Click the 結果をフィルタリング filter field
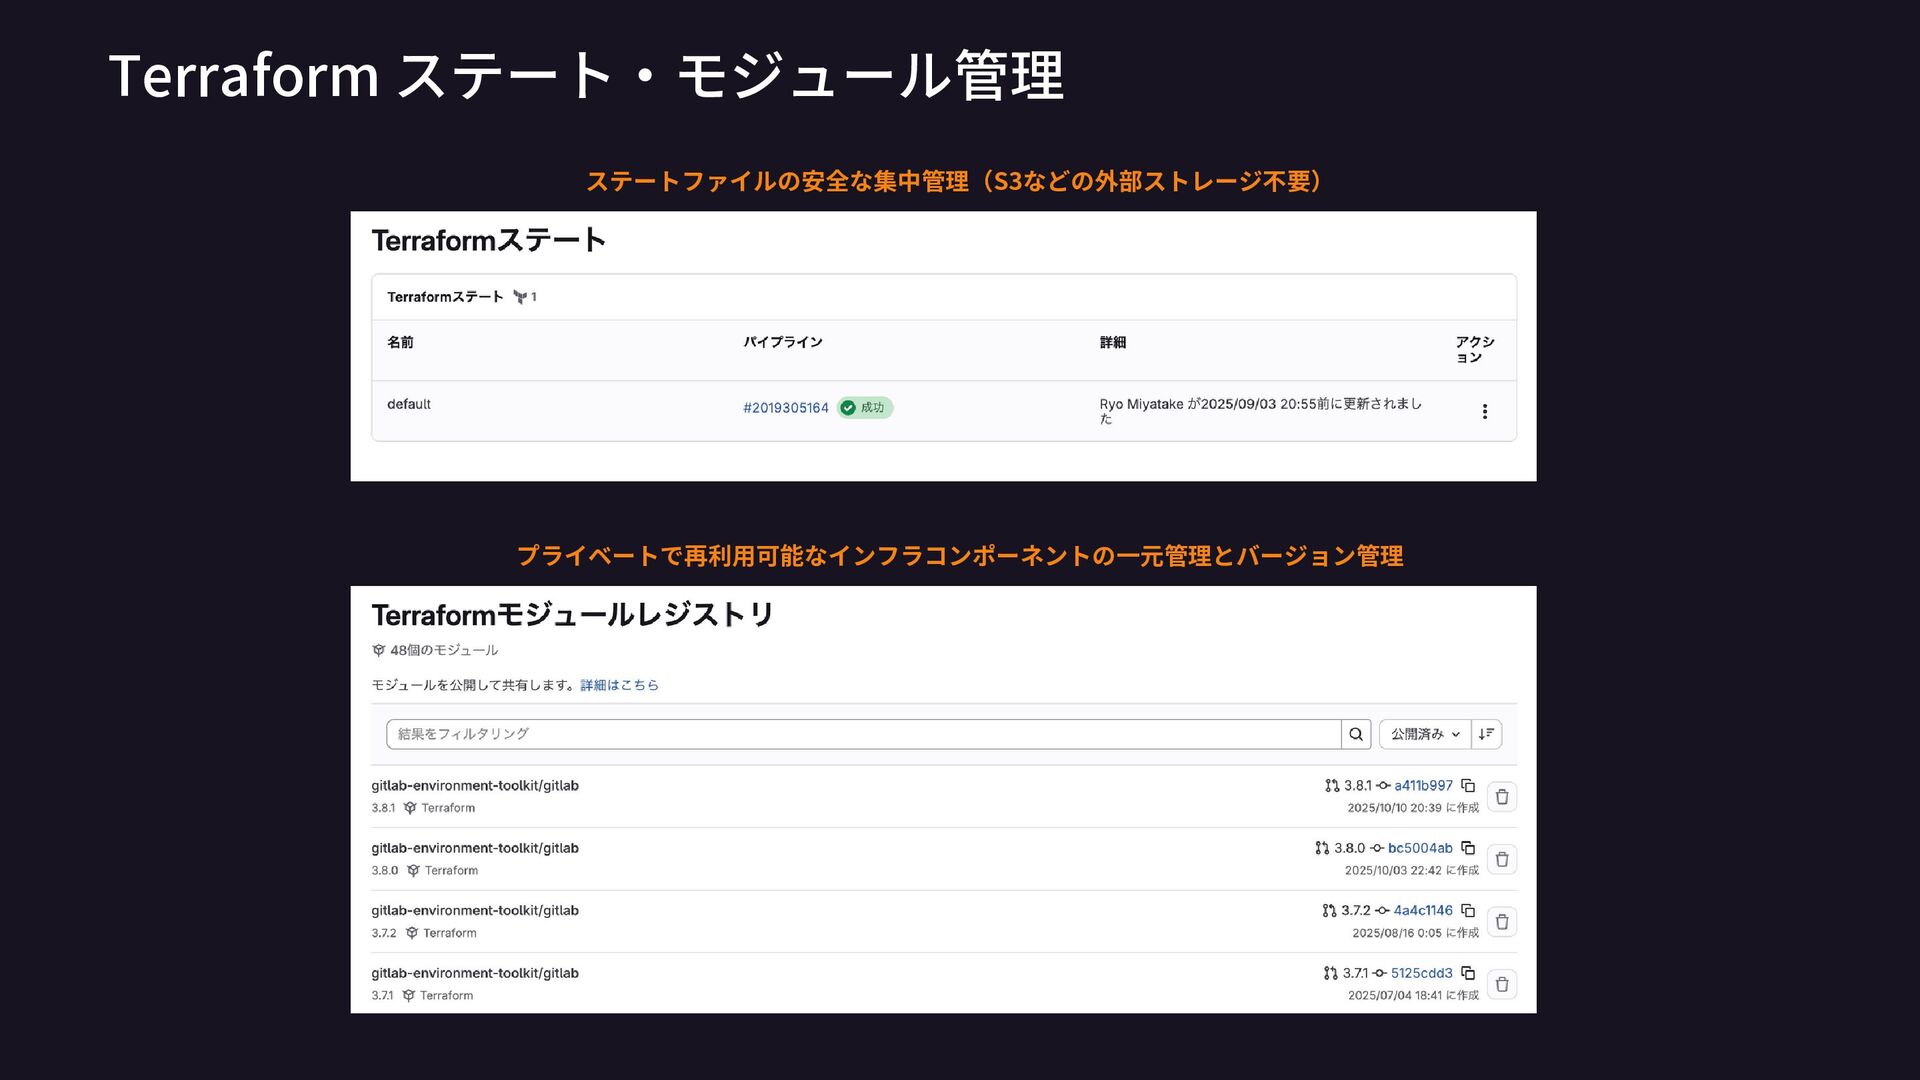This screenshot has height=1080, width=1920. click(862, 734)
